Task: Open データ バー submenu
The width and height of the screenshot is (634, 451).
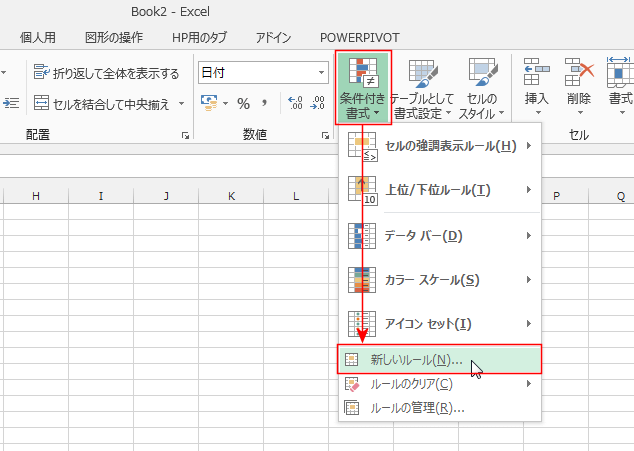Action: tap(440, 236)
